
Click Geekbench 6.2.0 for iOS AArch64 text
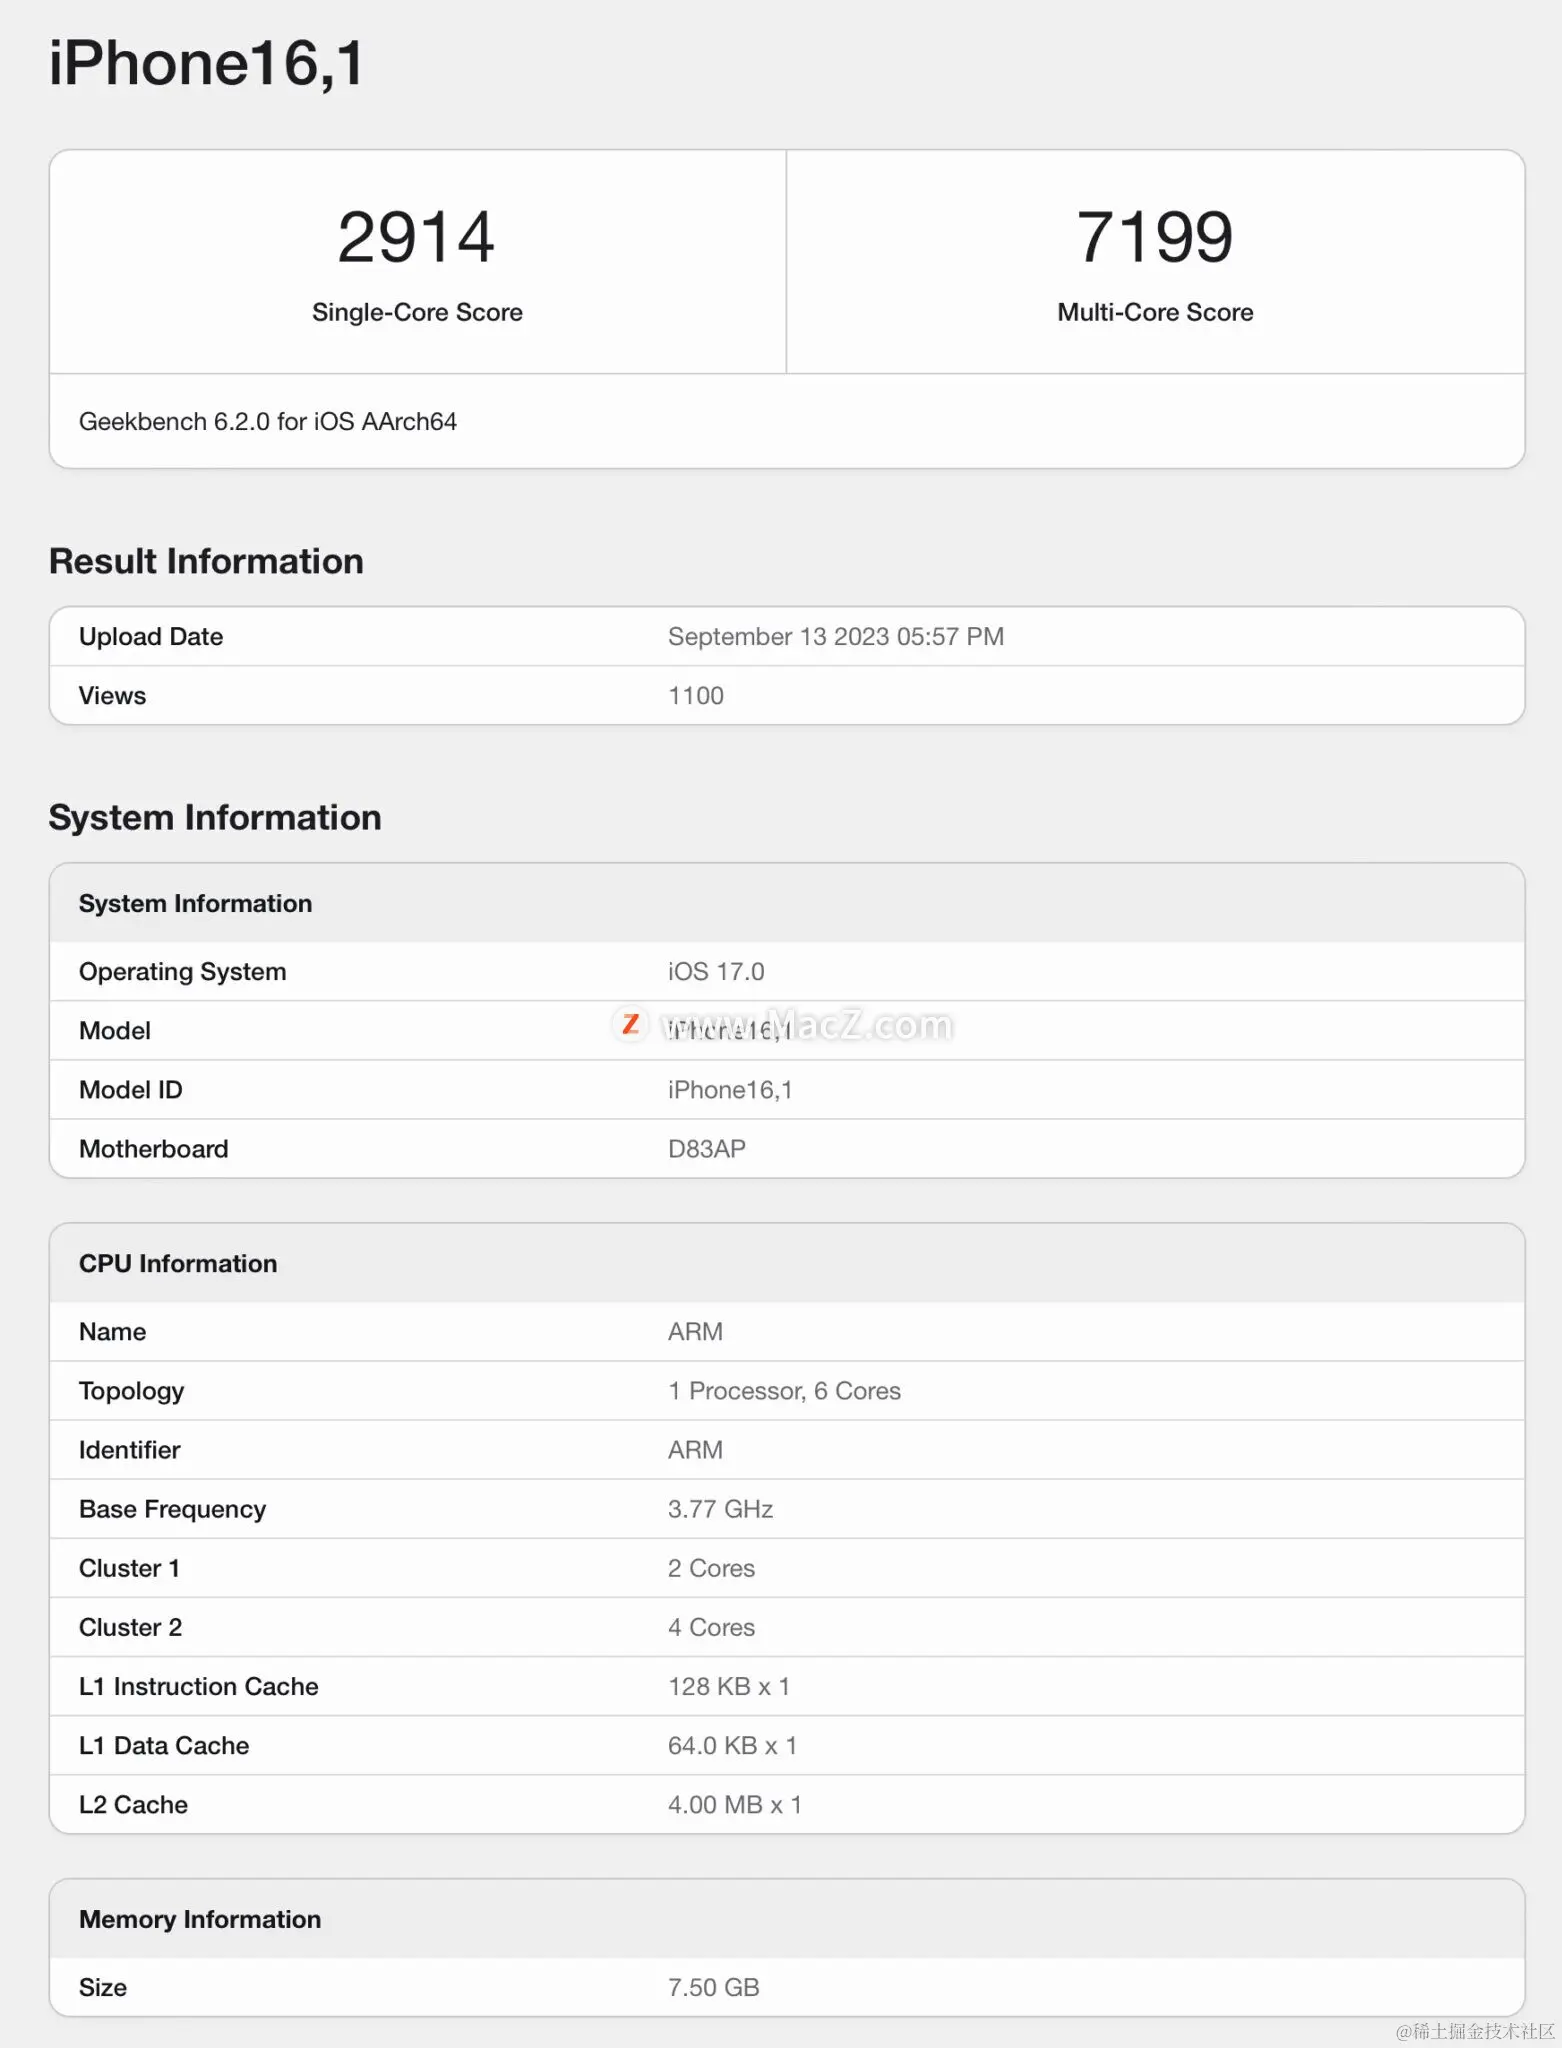tap(268, 422)
